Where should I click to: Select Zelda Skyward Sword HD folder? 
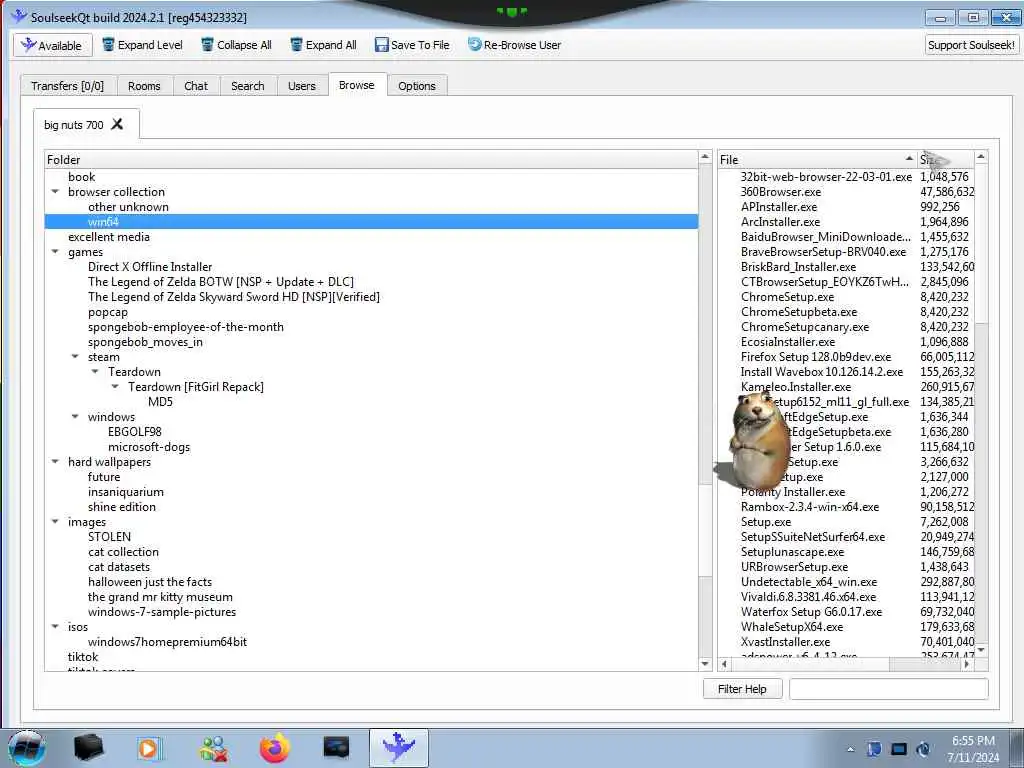(234, 297)
